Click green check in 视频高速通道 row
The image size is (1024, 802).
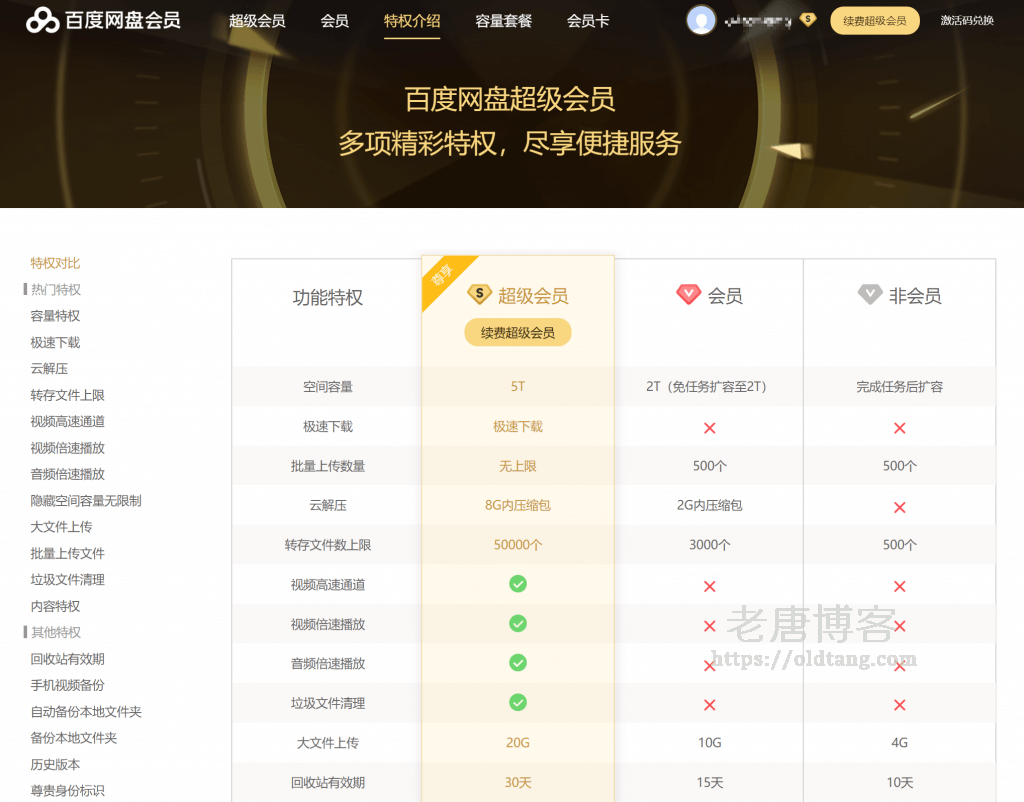[x=518, y=584]
